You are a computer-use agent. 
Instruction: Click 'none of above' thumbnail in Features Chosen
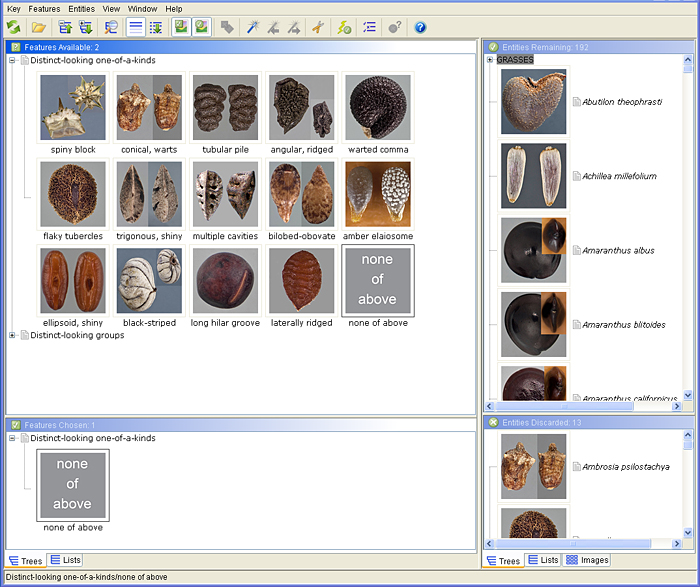(73, 485)
